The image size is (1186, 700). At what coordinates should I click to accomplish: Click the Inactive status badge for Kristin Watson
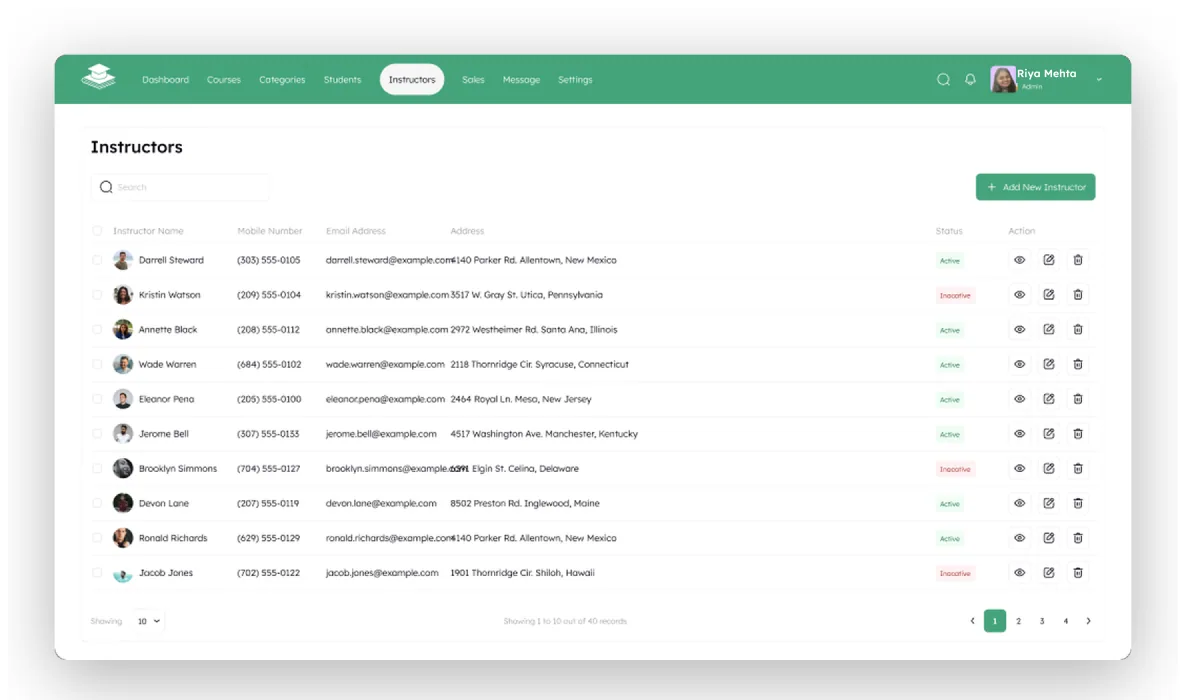click(955, 295)
